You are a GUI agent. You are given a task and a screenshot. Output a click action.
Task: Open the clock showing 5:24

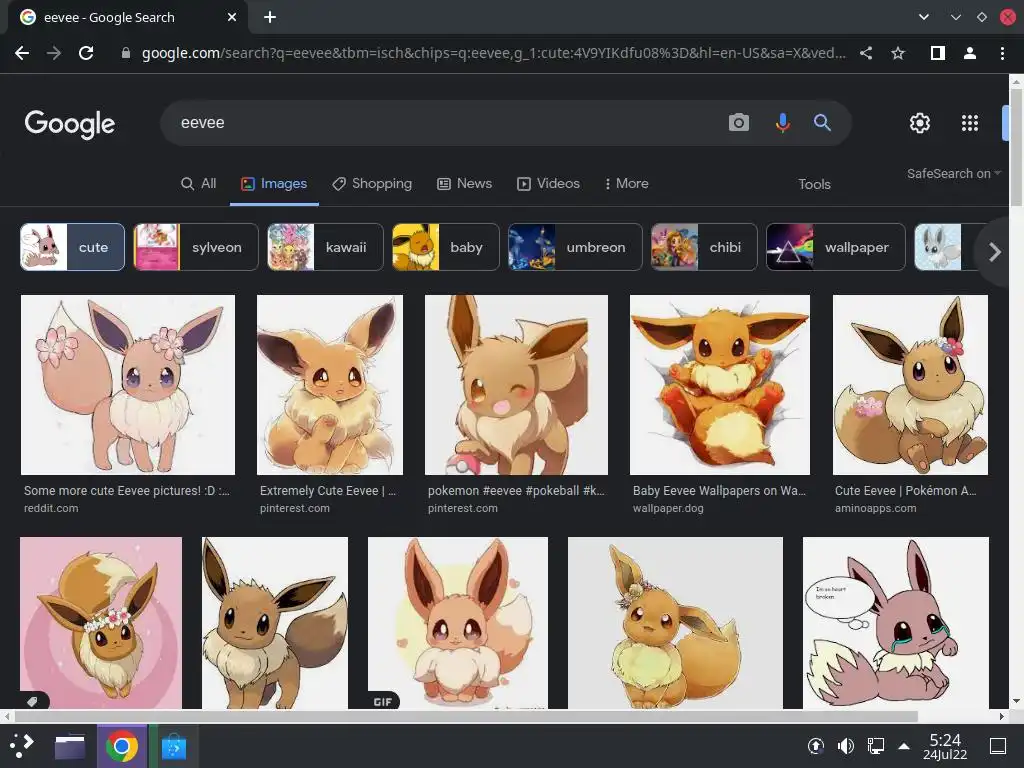(x=945, y=746)
